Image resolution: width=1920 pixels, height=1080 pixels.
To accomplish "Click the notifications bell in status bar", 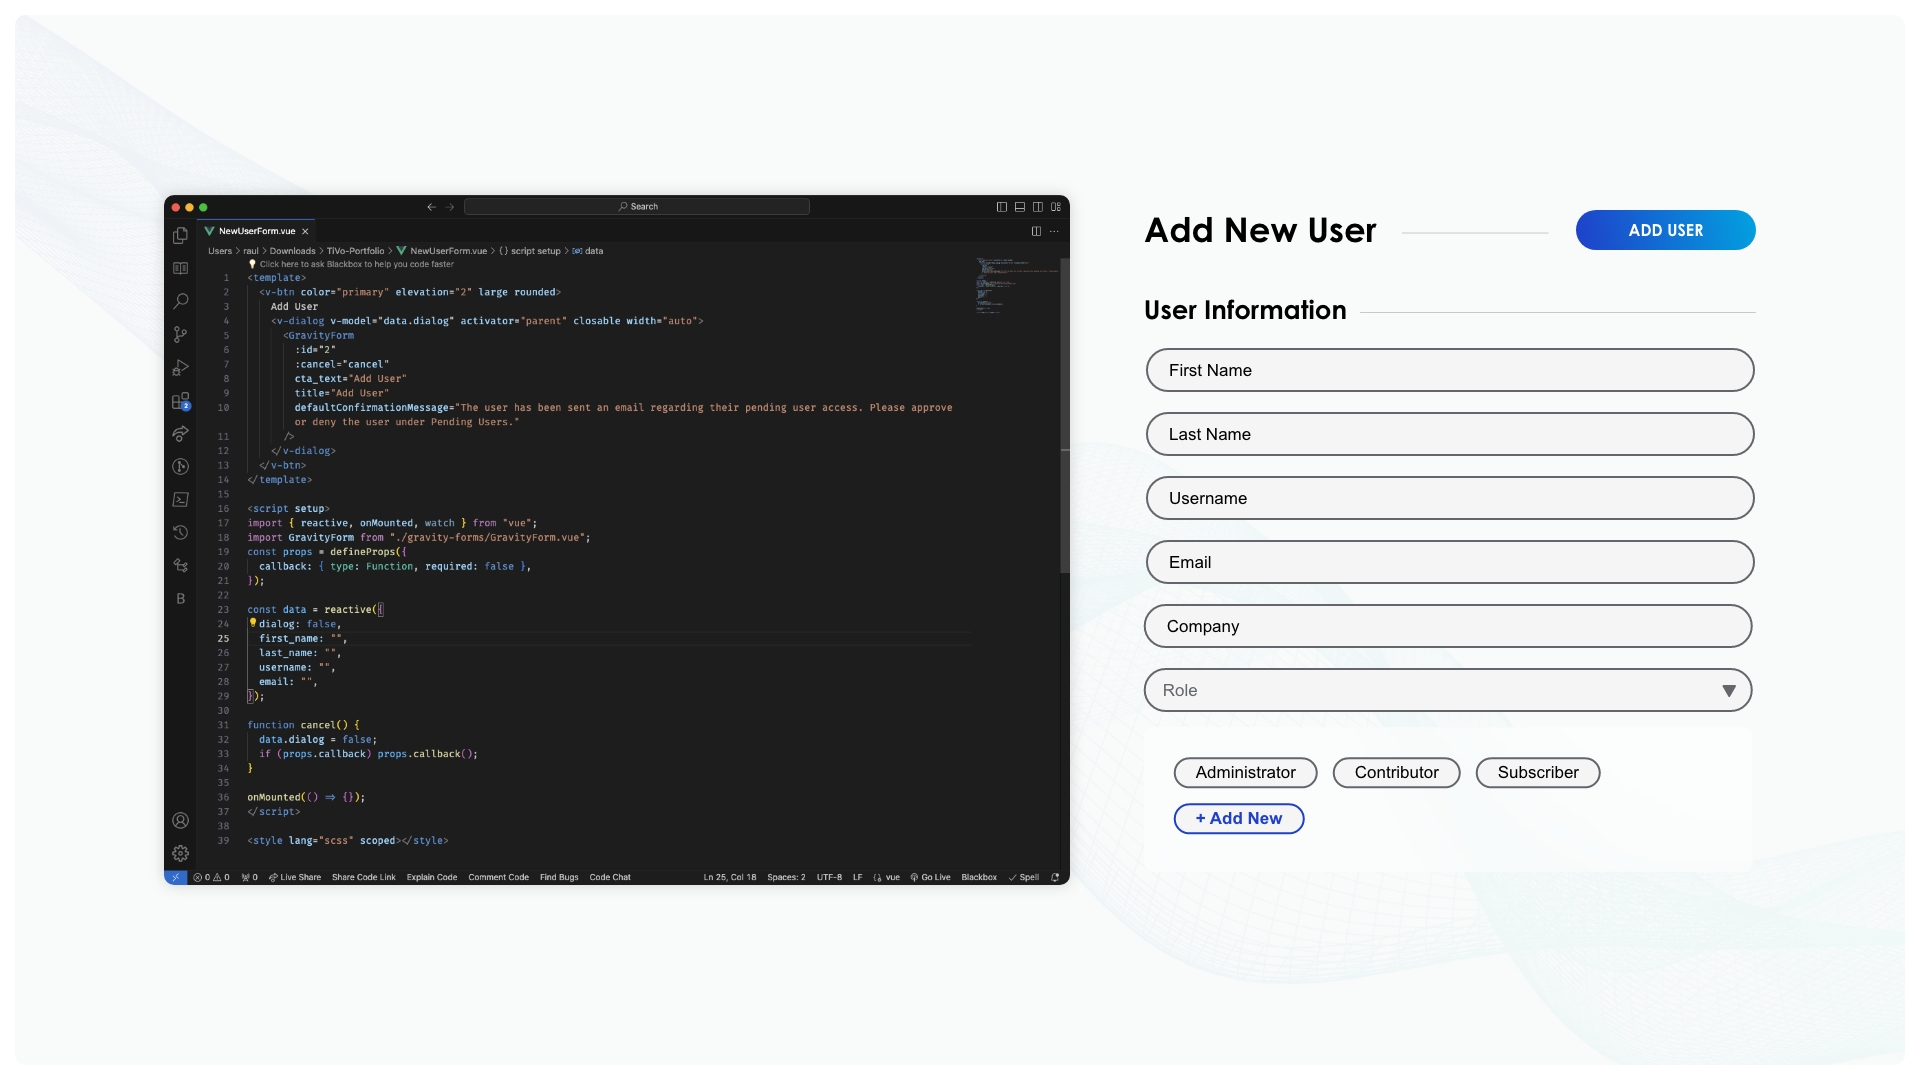I will 1055,877.
